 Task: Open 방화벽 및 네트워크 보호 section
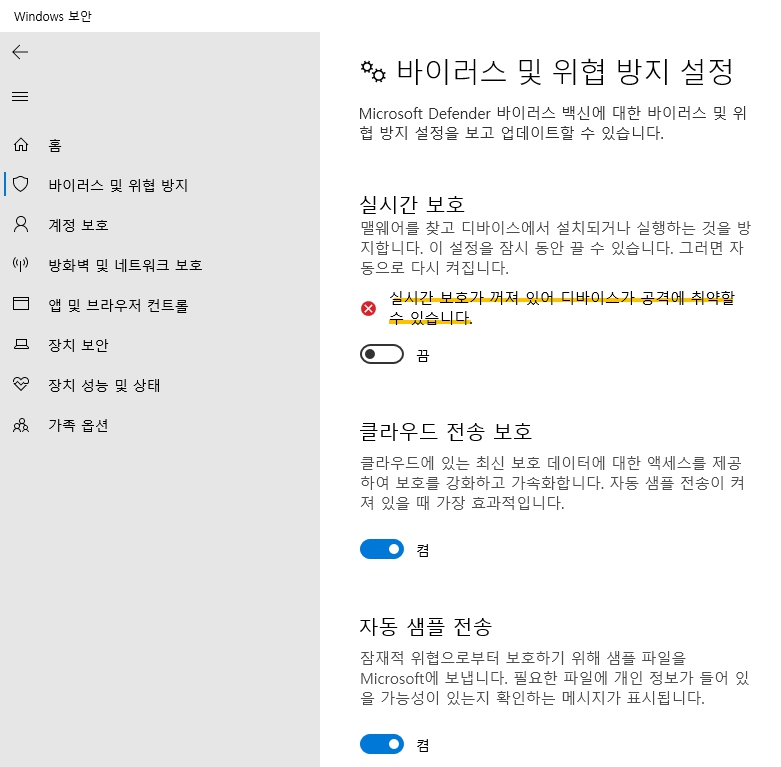125,265
